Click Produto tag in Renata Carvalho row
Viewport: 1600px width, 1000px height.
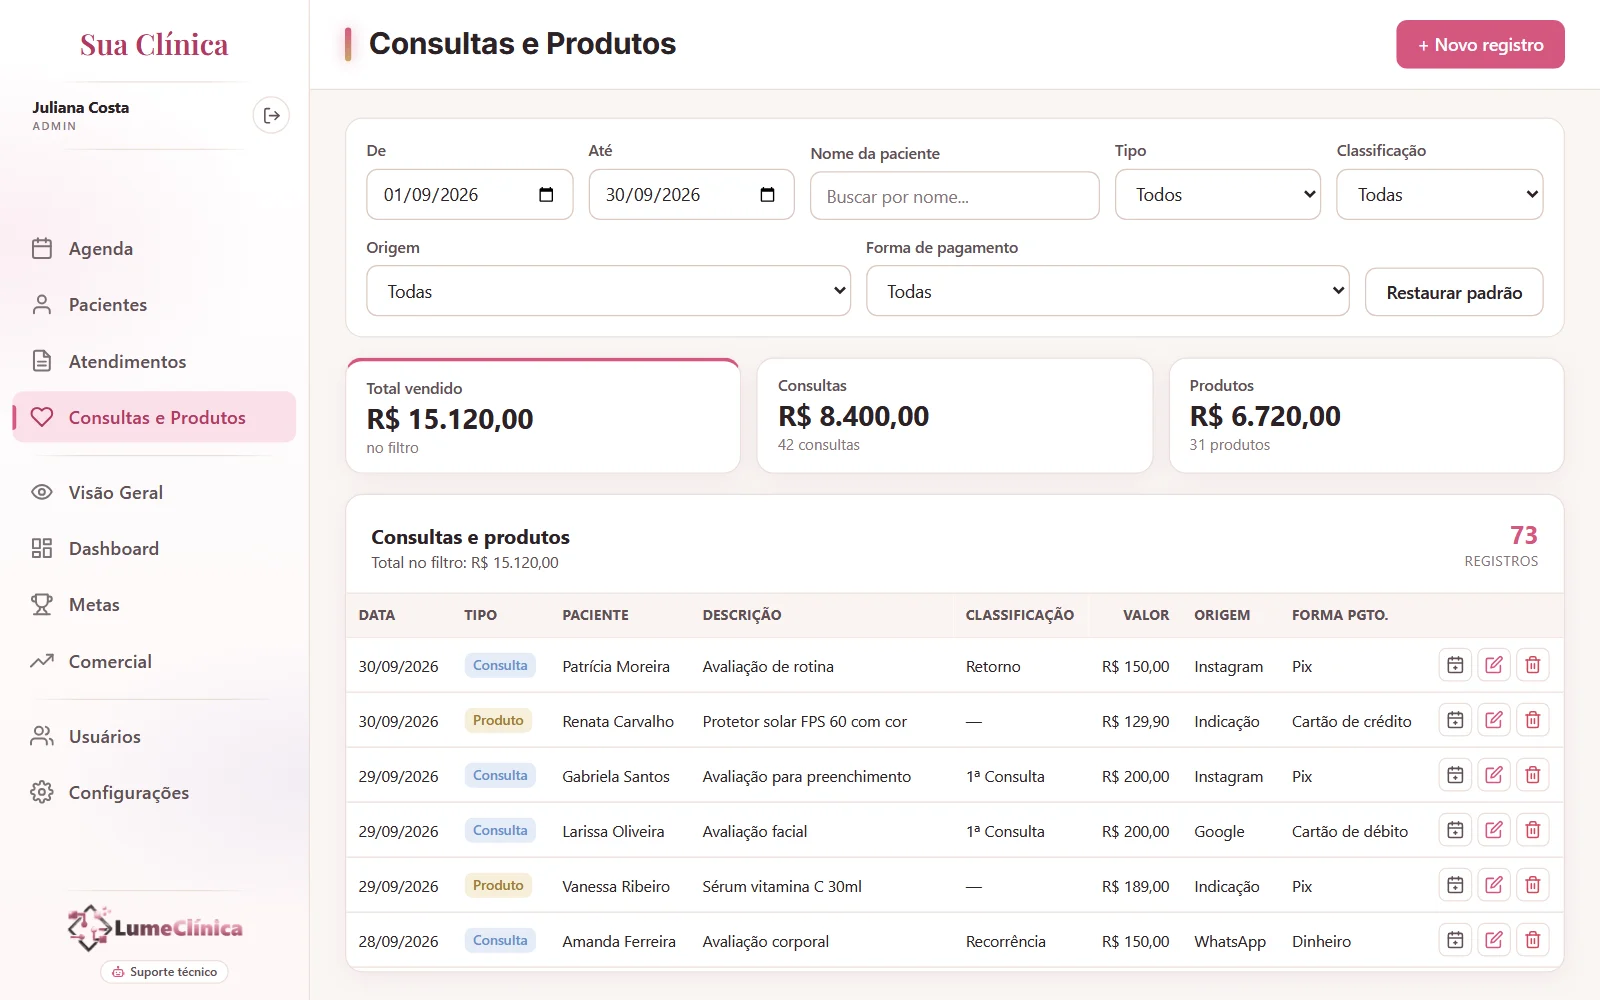[x=498, y=720]
